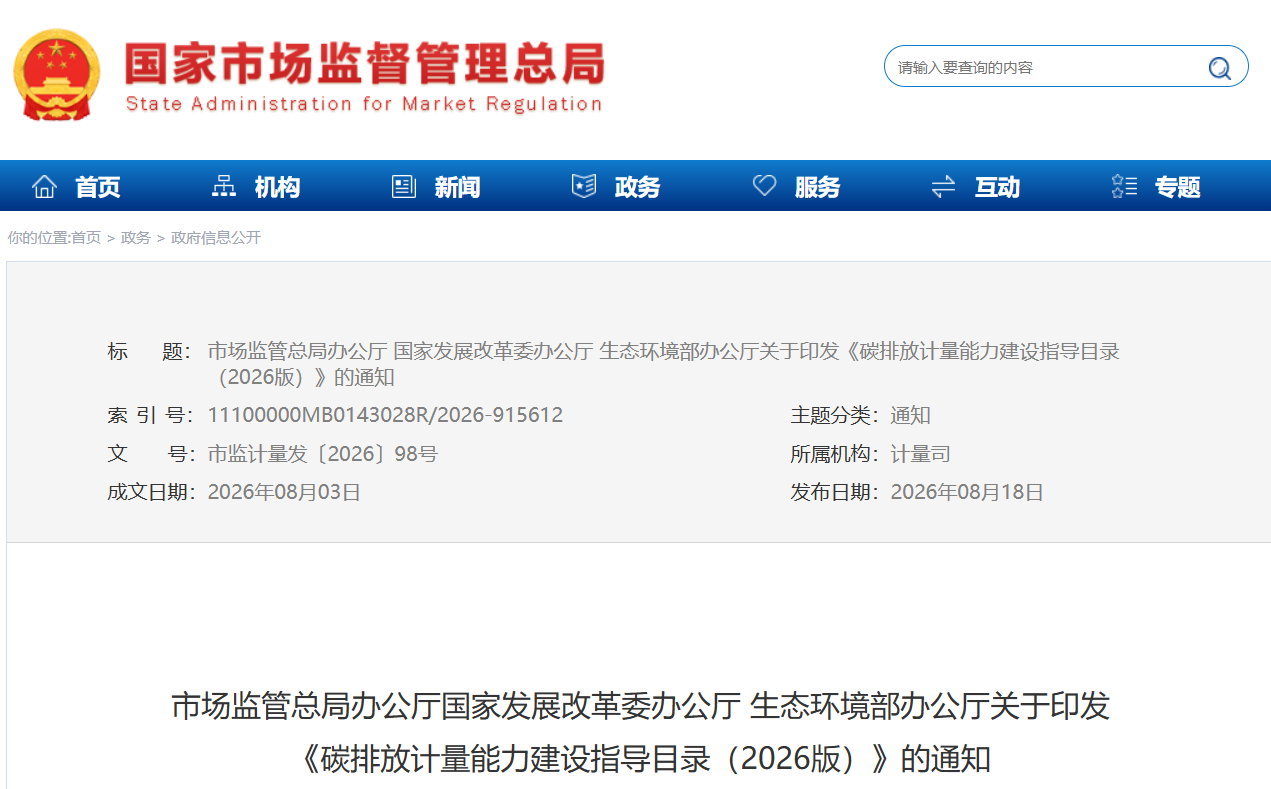Click the heart icon beside 服务

(764, 186)
